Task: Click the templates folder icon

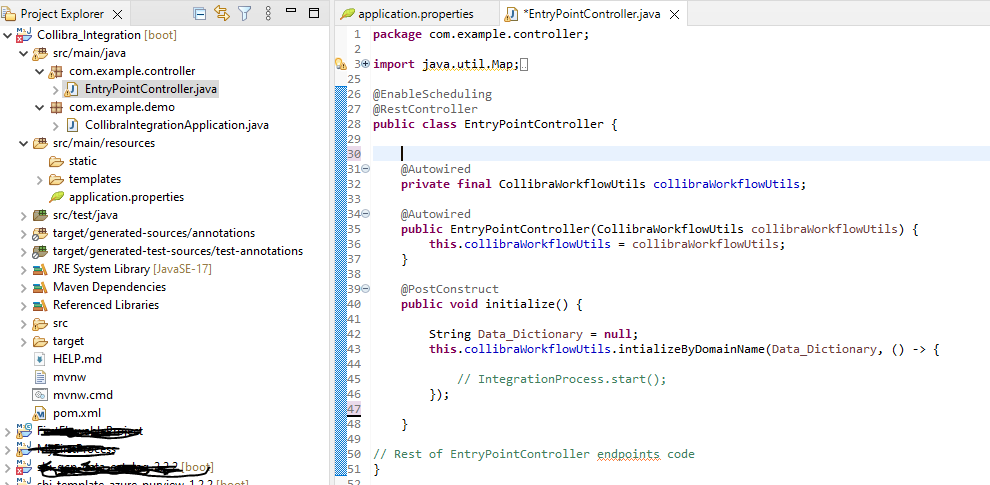Action: [56, 179]
